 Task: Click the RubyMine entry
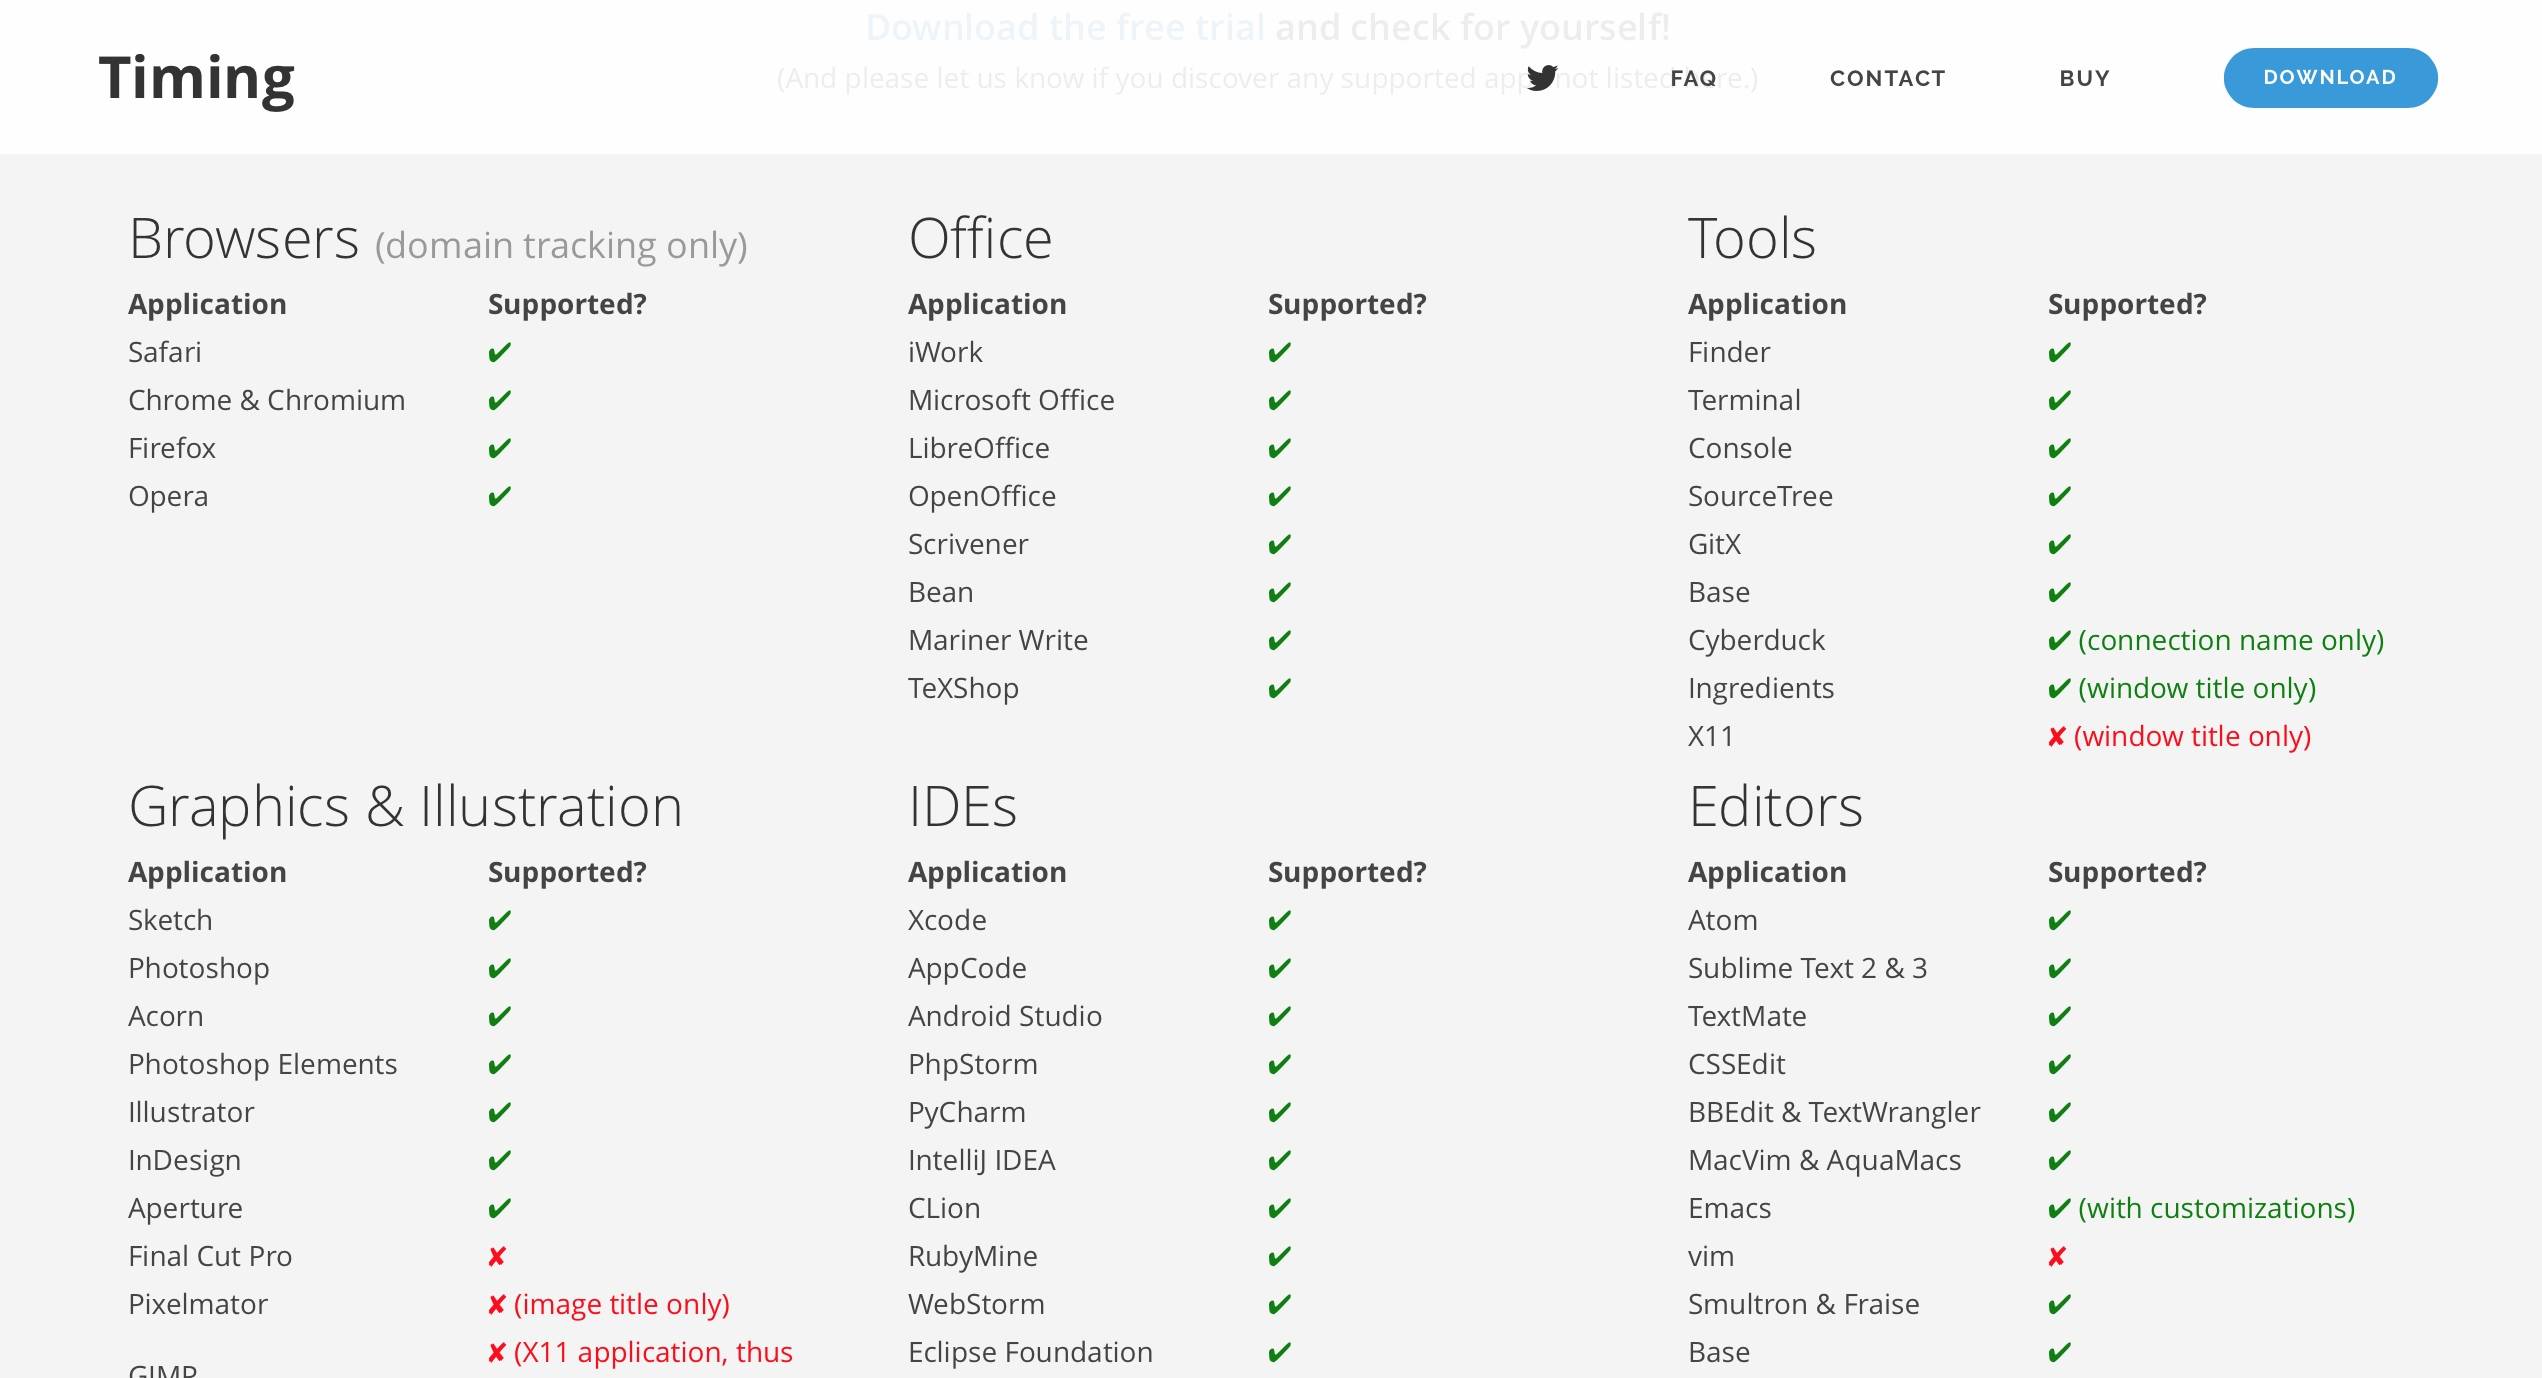click(972, 1256)
